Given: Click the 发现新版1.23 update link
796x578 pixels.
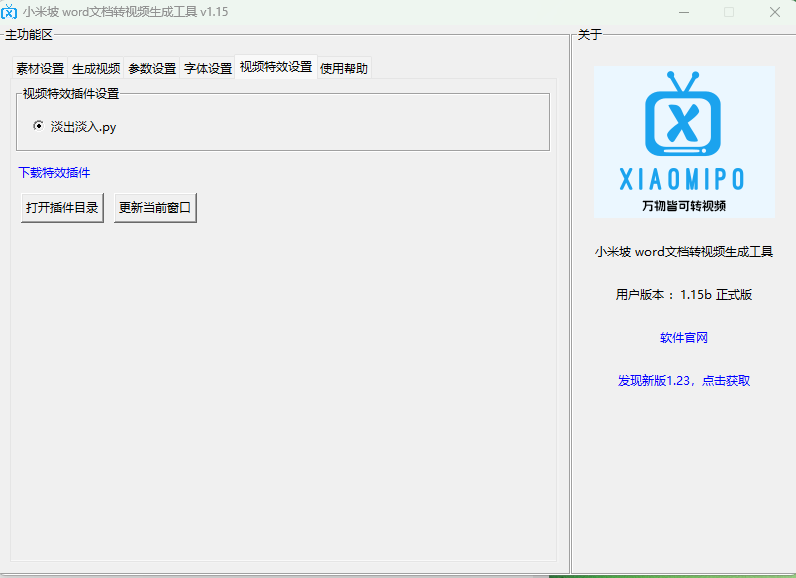Looking at the screenshot, I should click(684, 381).
